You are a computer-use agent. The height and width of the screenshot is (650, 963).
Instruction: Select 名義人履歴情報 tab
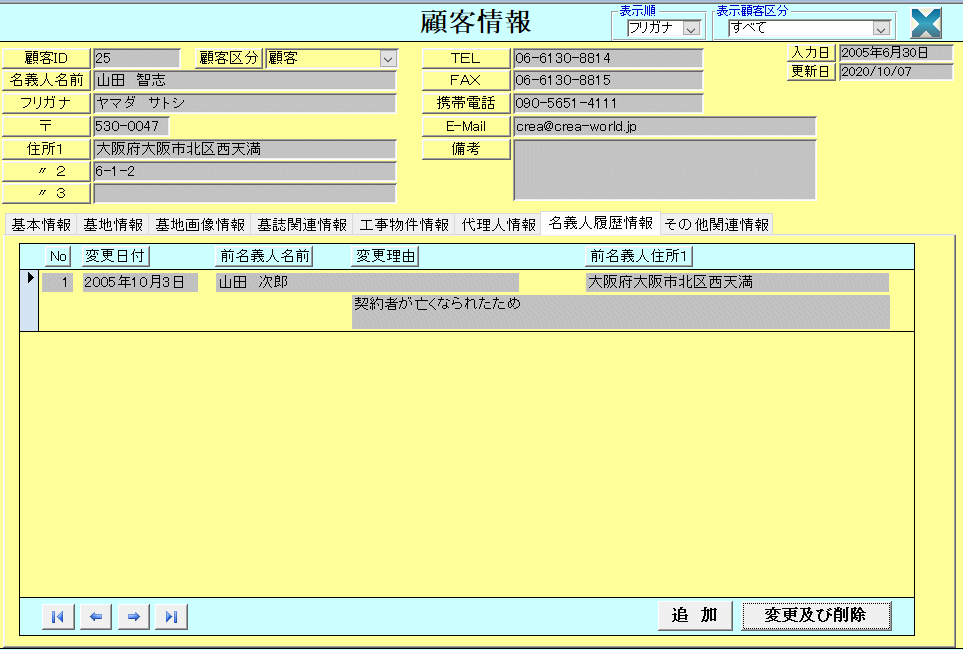coord(601,223)
